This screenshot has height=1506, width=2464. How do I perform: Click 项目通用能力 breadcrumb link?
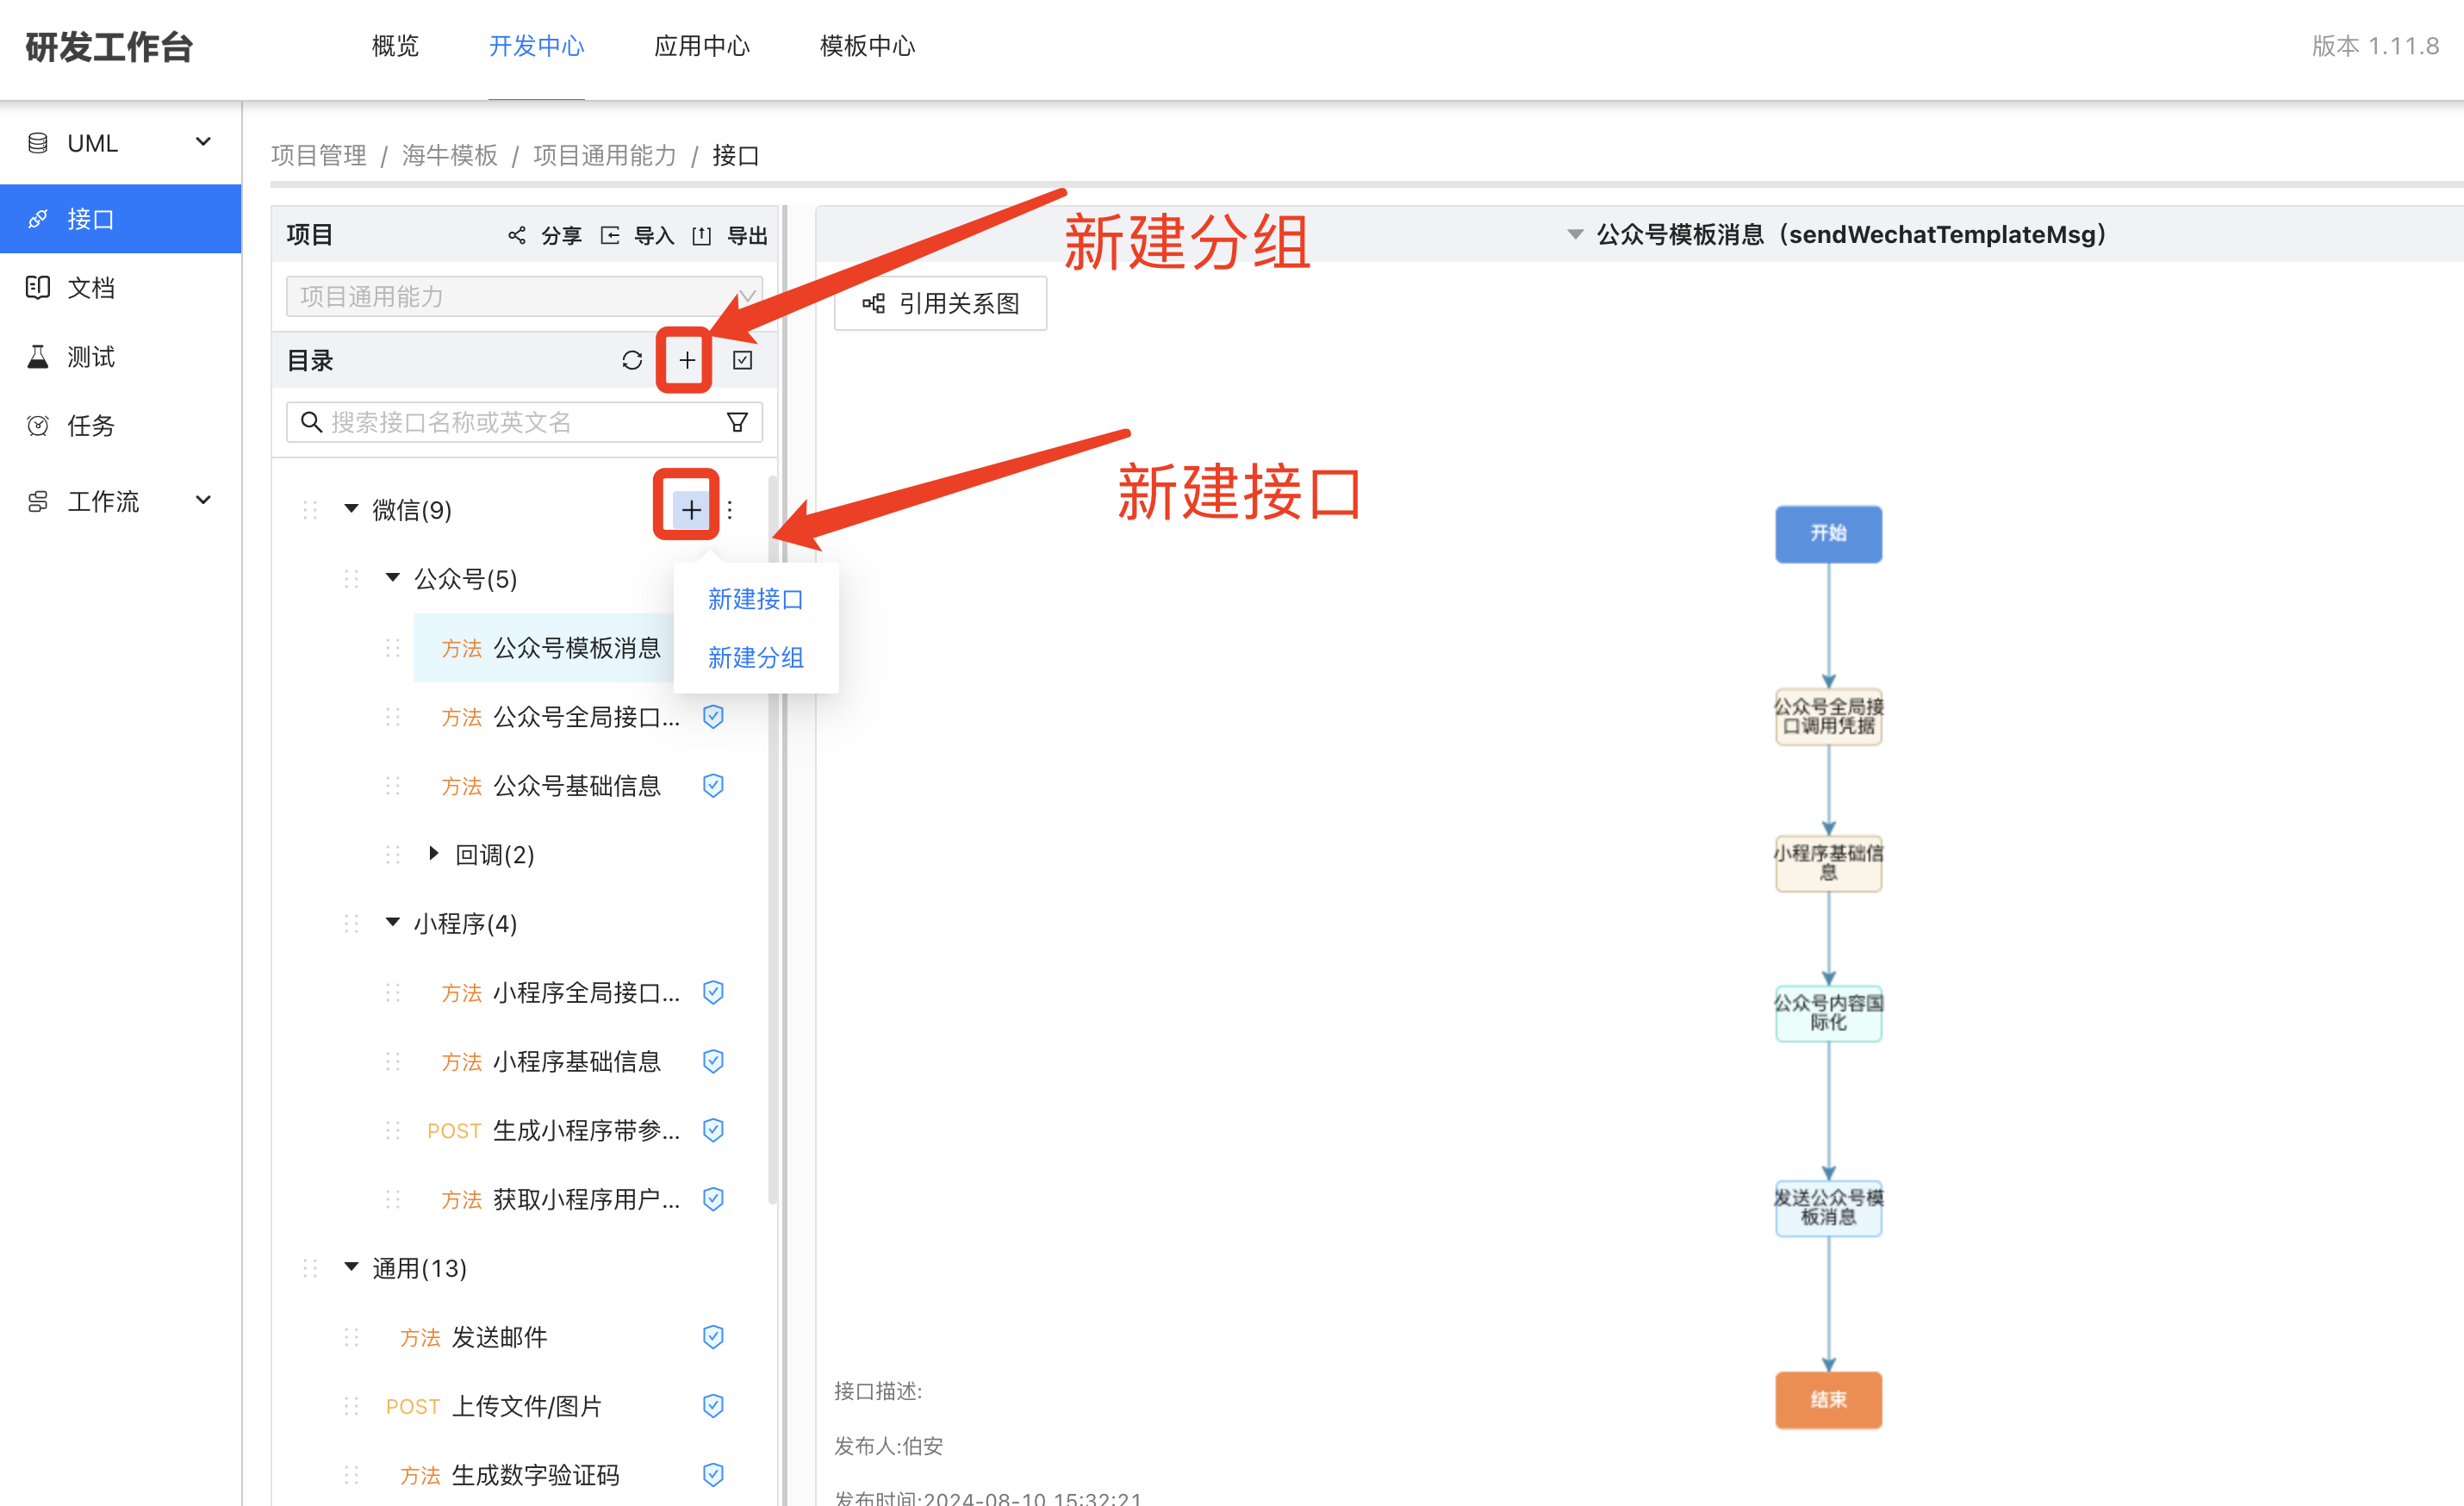[605, 156]
